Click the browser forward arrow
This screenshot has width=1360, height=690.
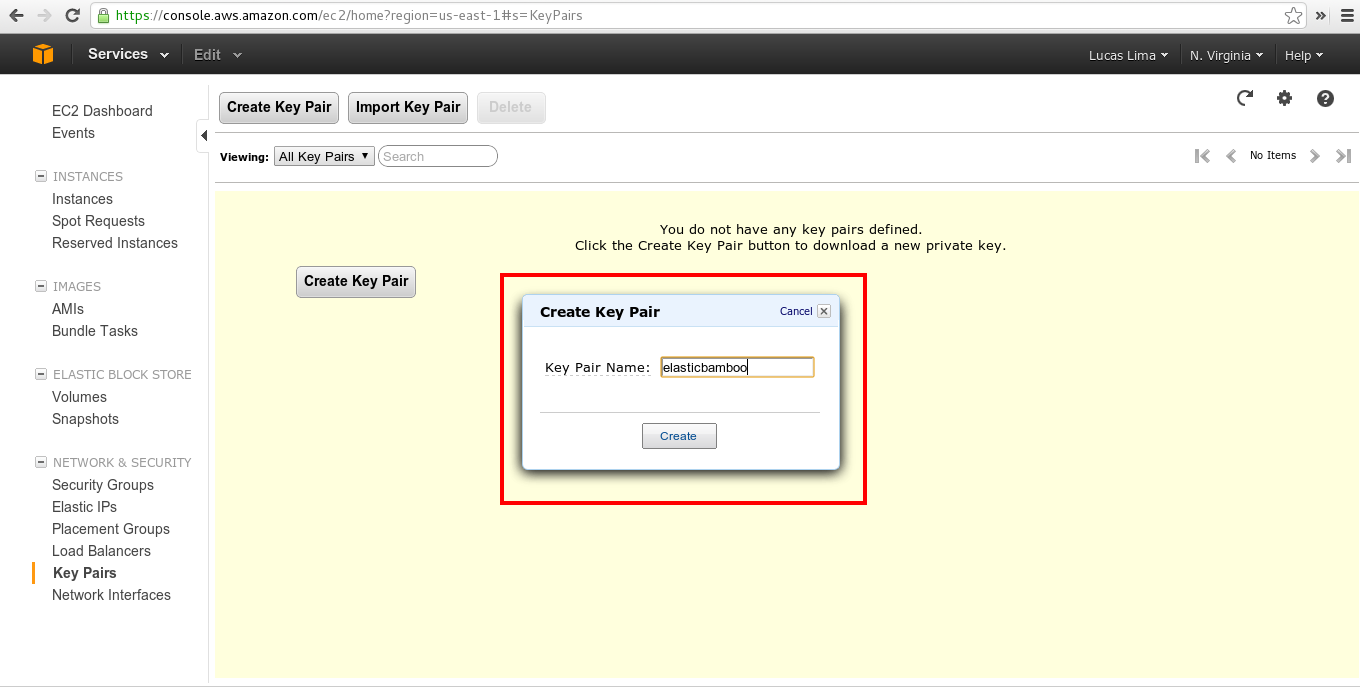[43, 15]
